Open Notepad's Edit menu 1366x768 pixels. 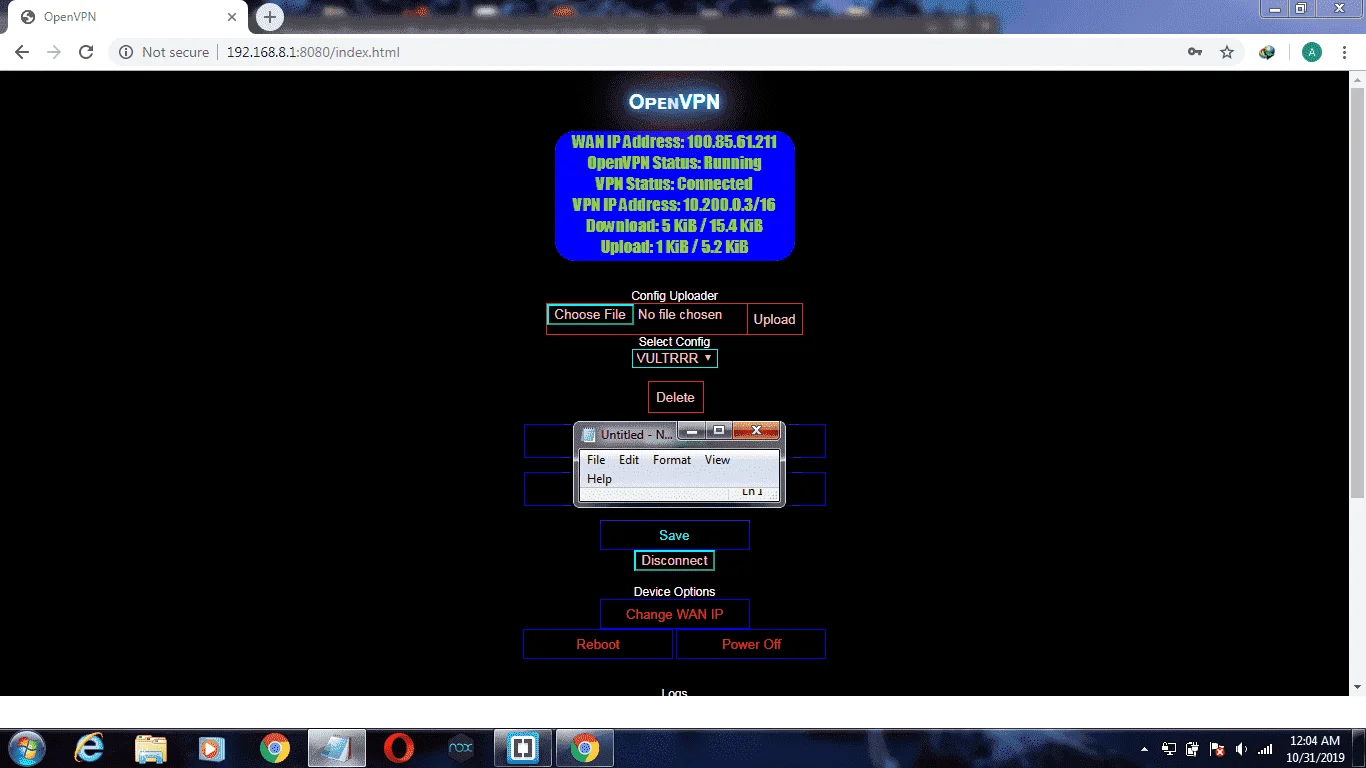coord(629,460)
